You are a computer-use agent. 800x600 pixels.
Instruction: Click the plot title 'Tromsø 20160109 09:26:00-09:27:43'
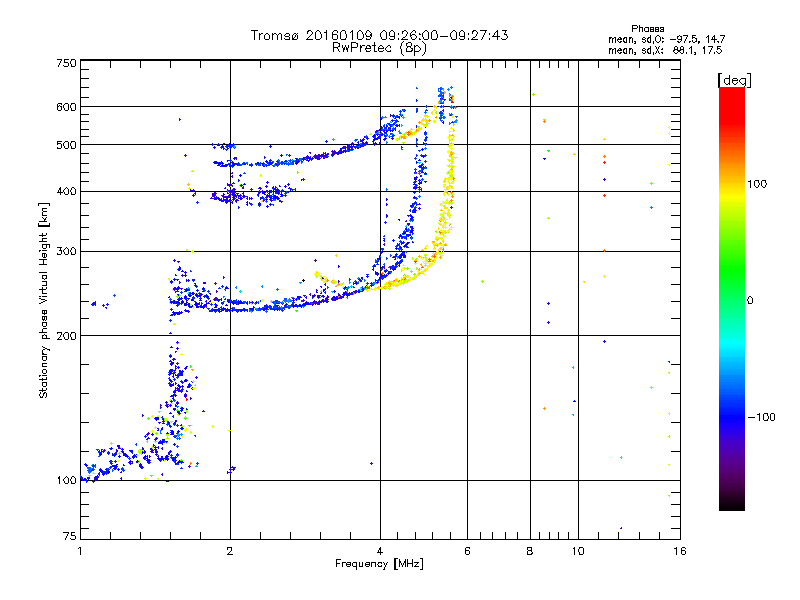pos(379,35)
